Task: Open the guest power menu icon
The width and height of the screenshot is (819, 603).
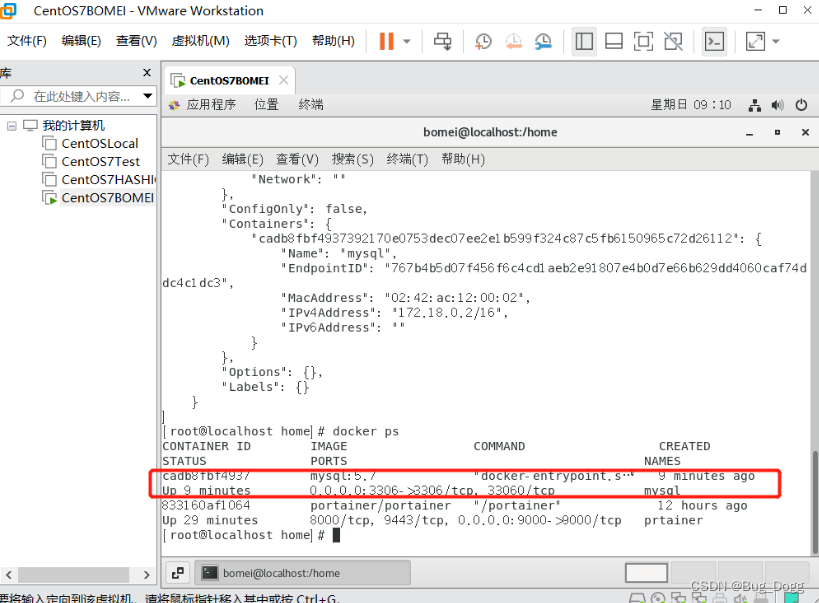Action: [x=801, y=105]
